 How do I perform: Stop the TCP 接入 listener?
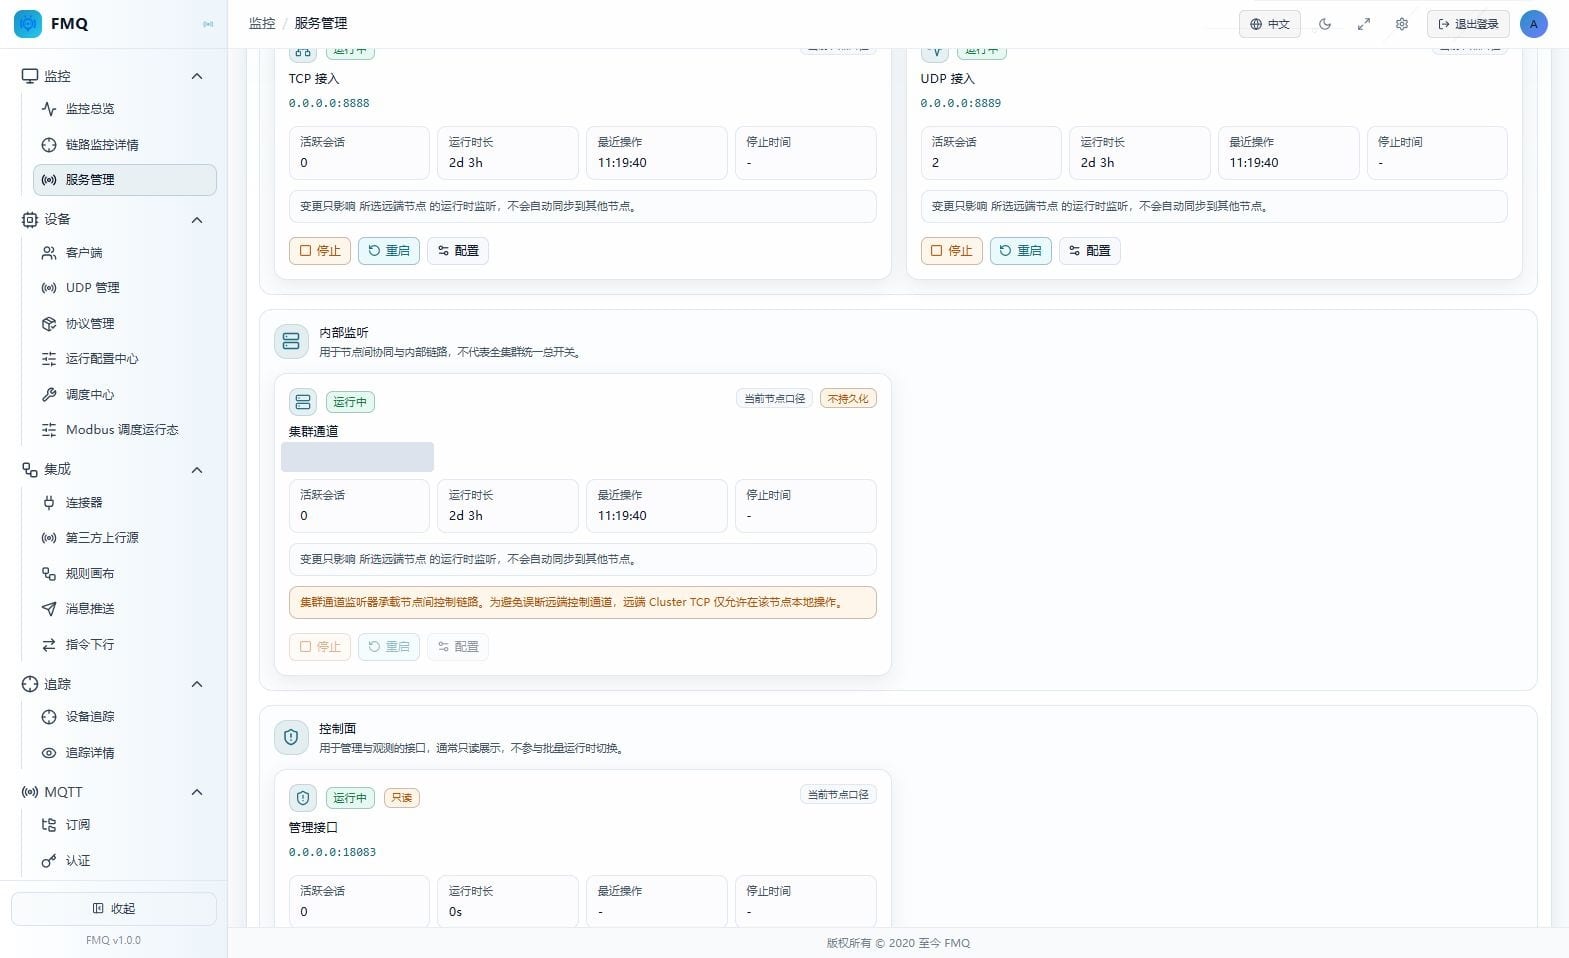320,251
